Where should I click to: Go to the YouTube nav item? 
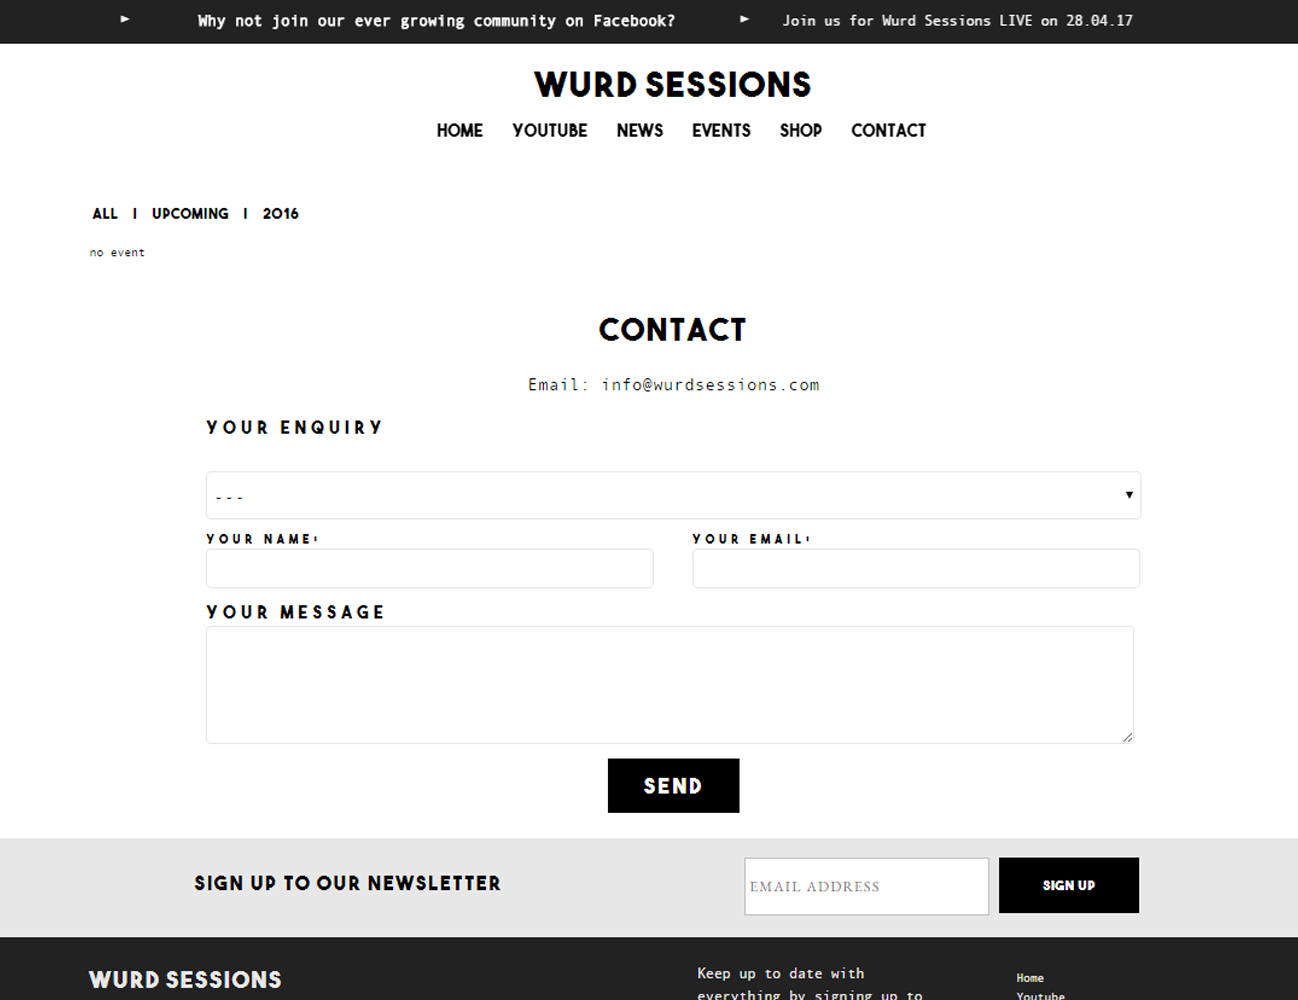click(x=550, y=131)
